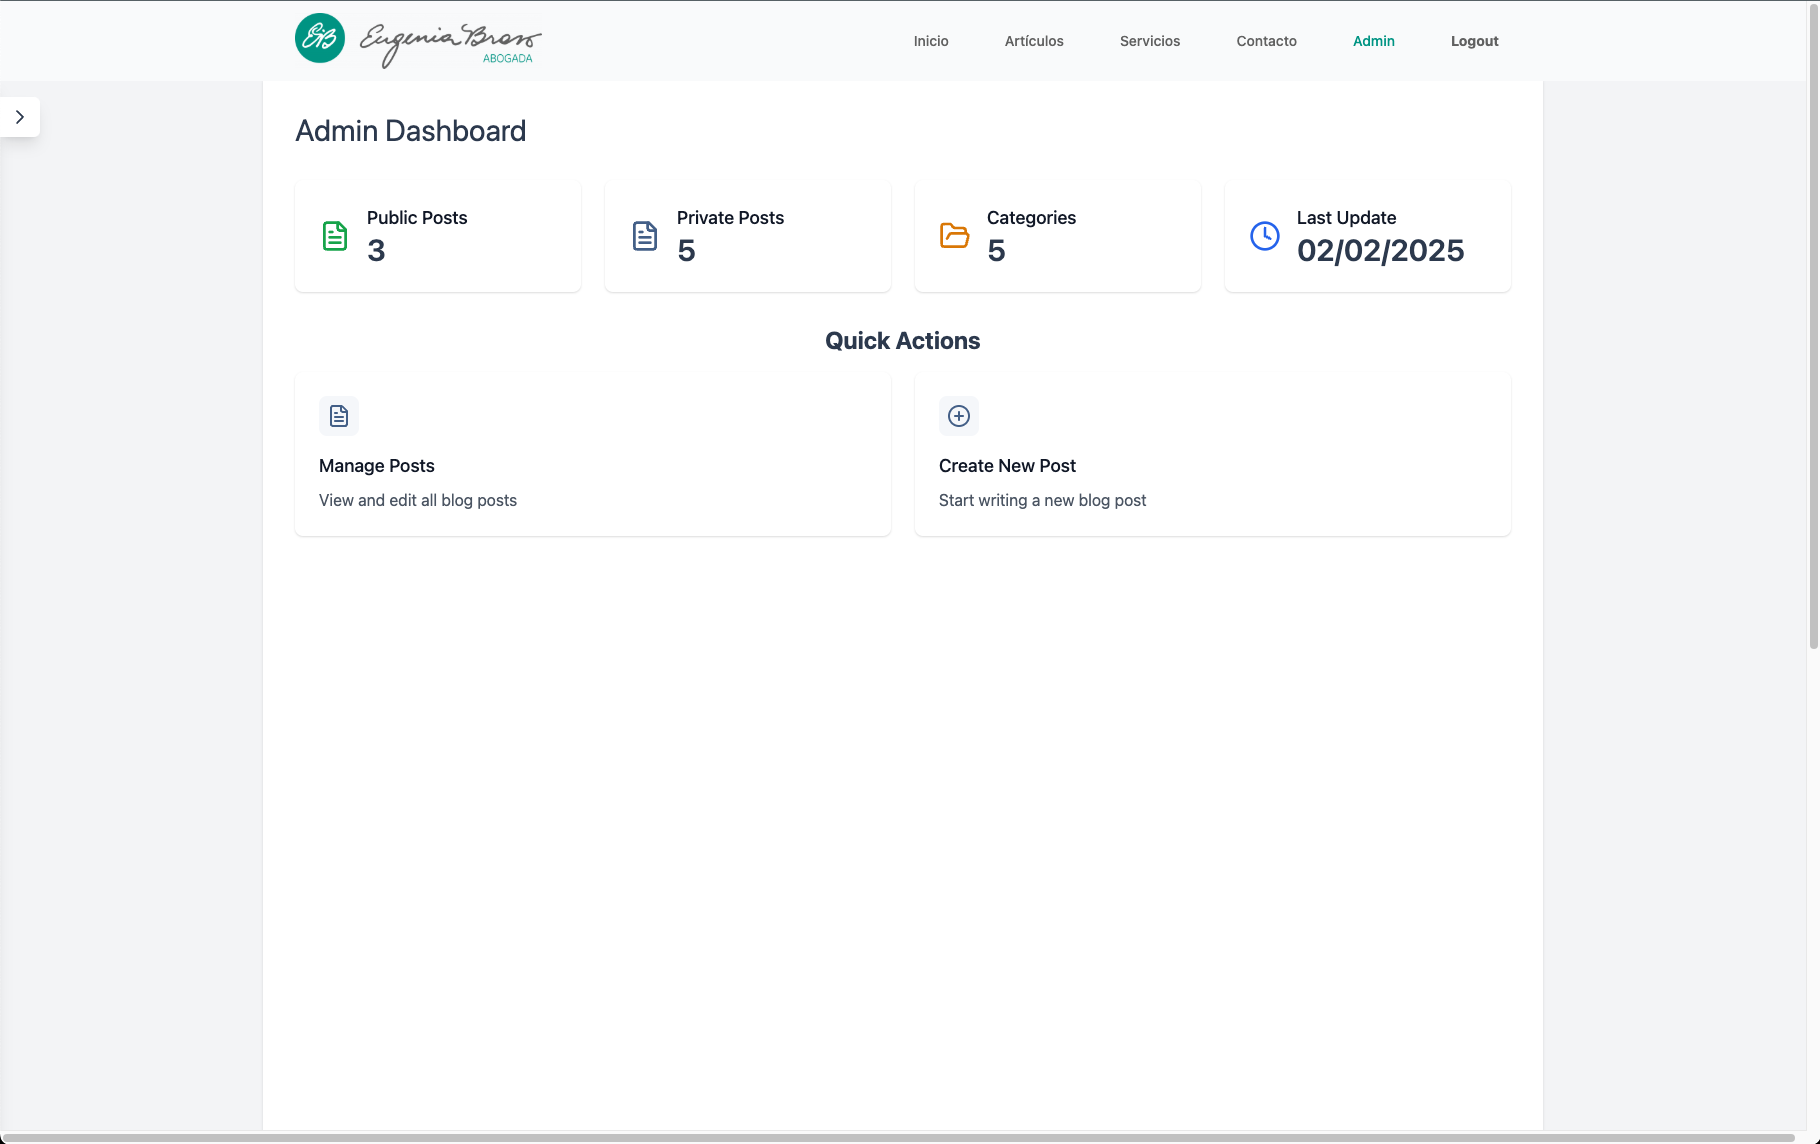Click the Quick Actions heading

pos(903,341)
